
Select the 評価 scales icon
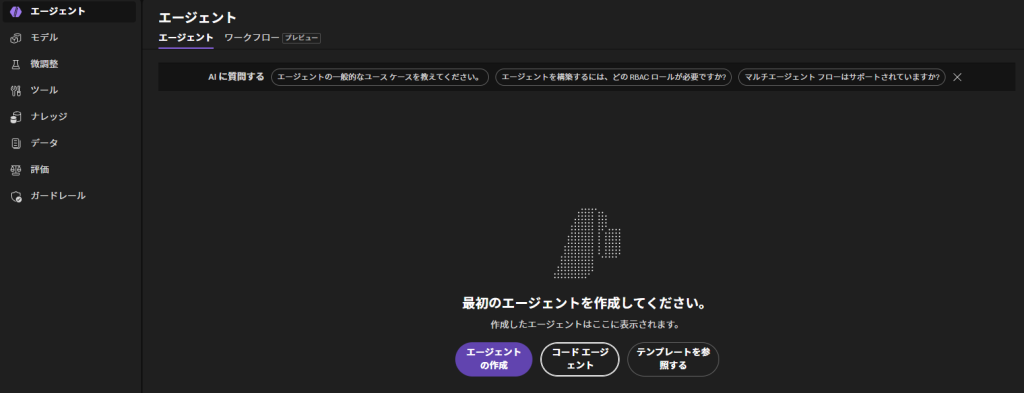[16, 170]
